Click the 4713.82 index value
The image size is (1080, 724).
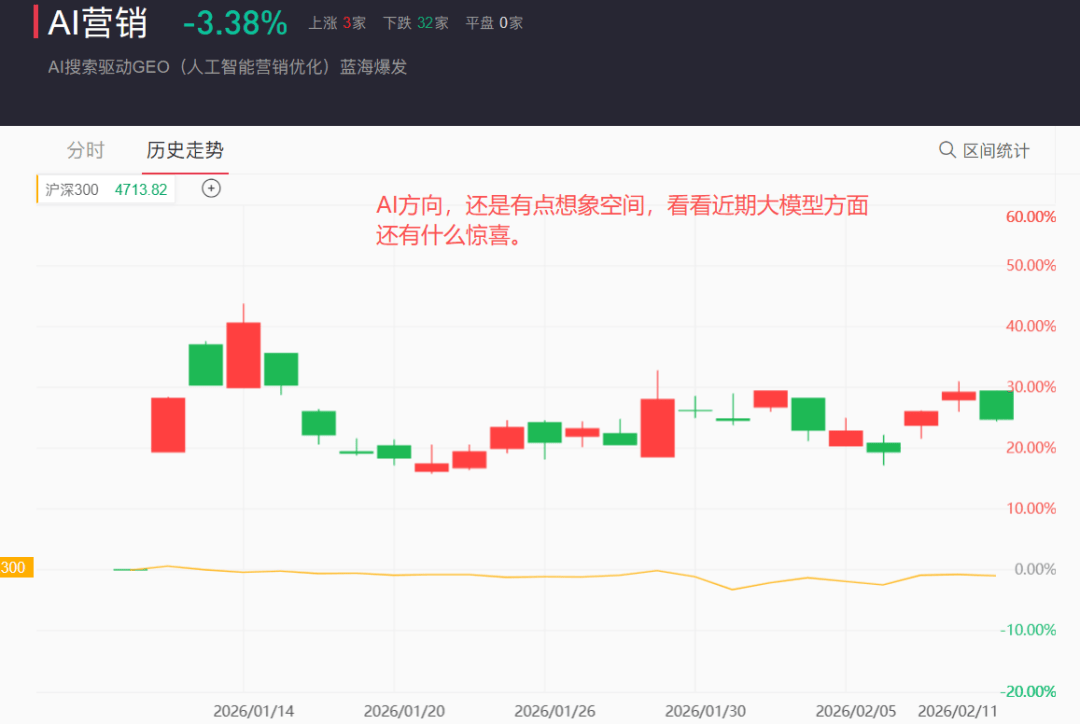[141, 189]
